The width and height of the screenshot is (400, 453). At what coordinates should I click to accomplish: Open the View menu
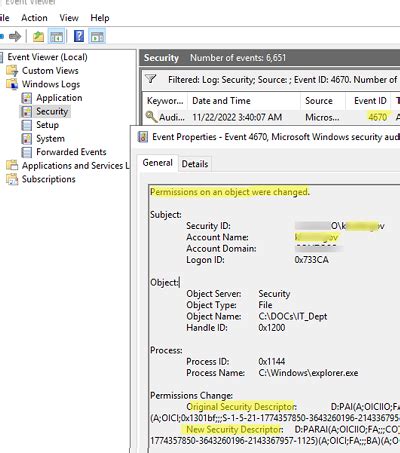click(69, 18)
